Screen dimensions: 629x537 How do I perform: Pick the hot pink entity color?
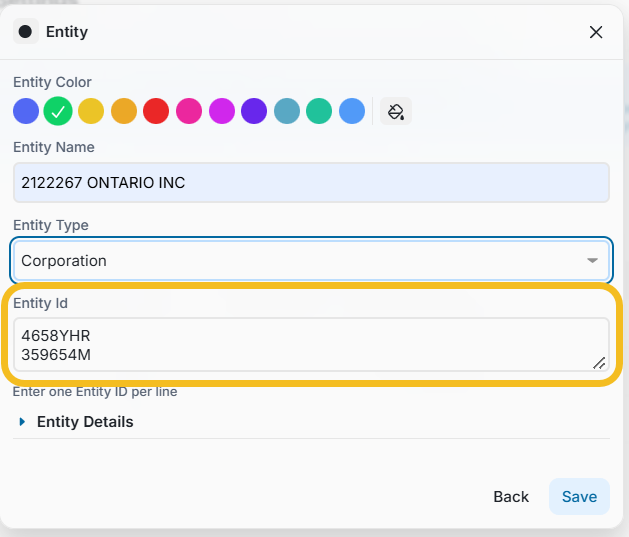189,111
